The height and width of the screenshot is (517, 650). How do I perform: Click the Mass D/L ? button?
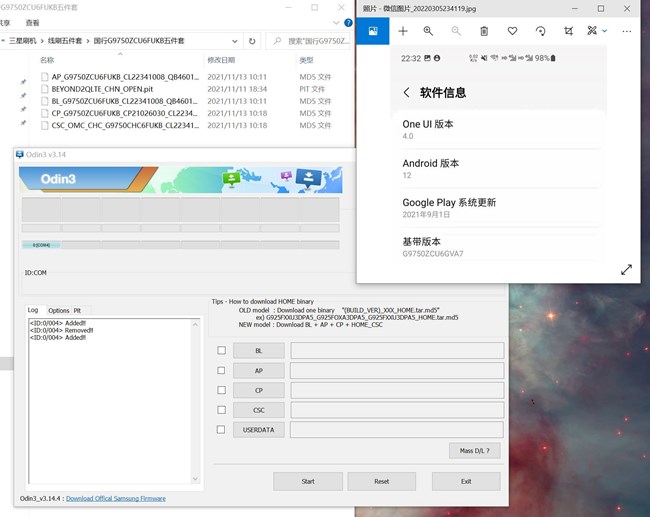tap(475, 451)
